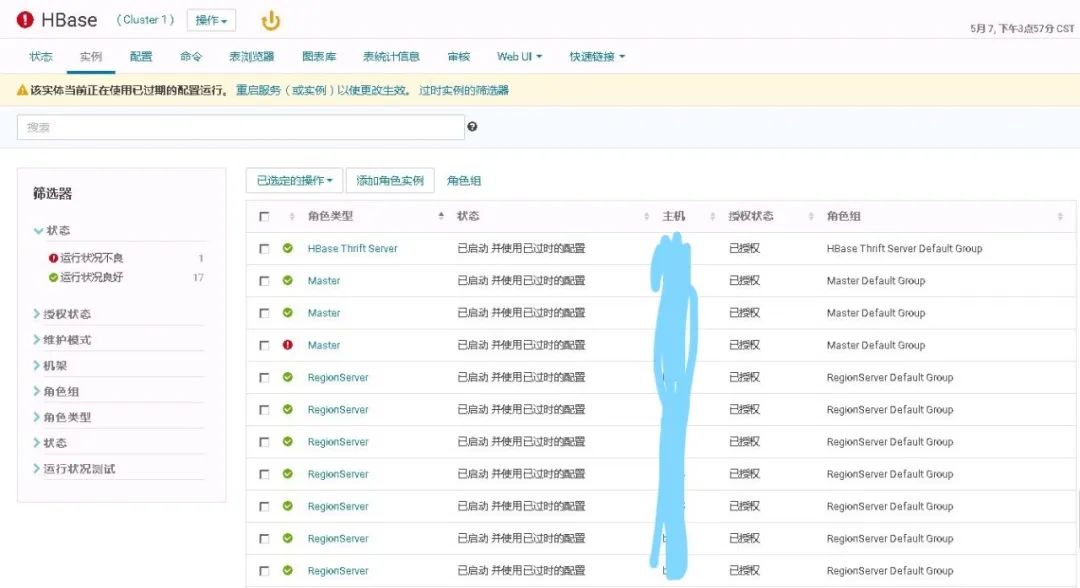Expand the 机架 filter
This screenshot has width=1080, height=588.
pyautogui.click(x=50, y=366)
